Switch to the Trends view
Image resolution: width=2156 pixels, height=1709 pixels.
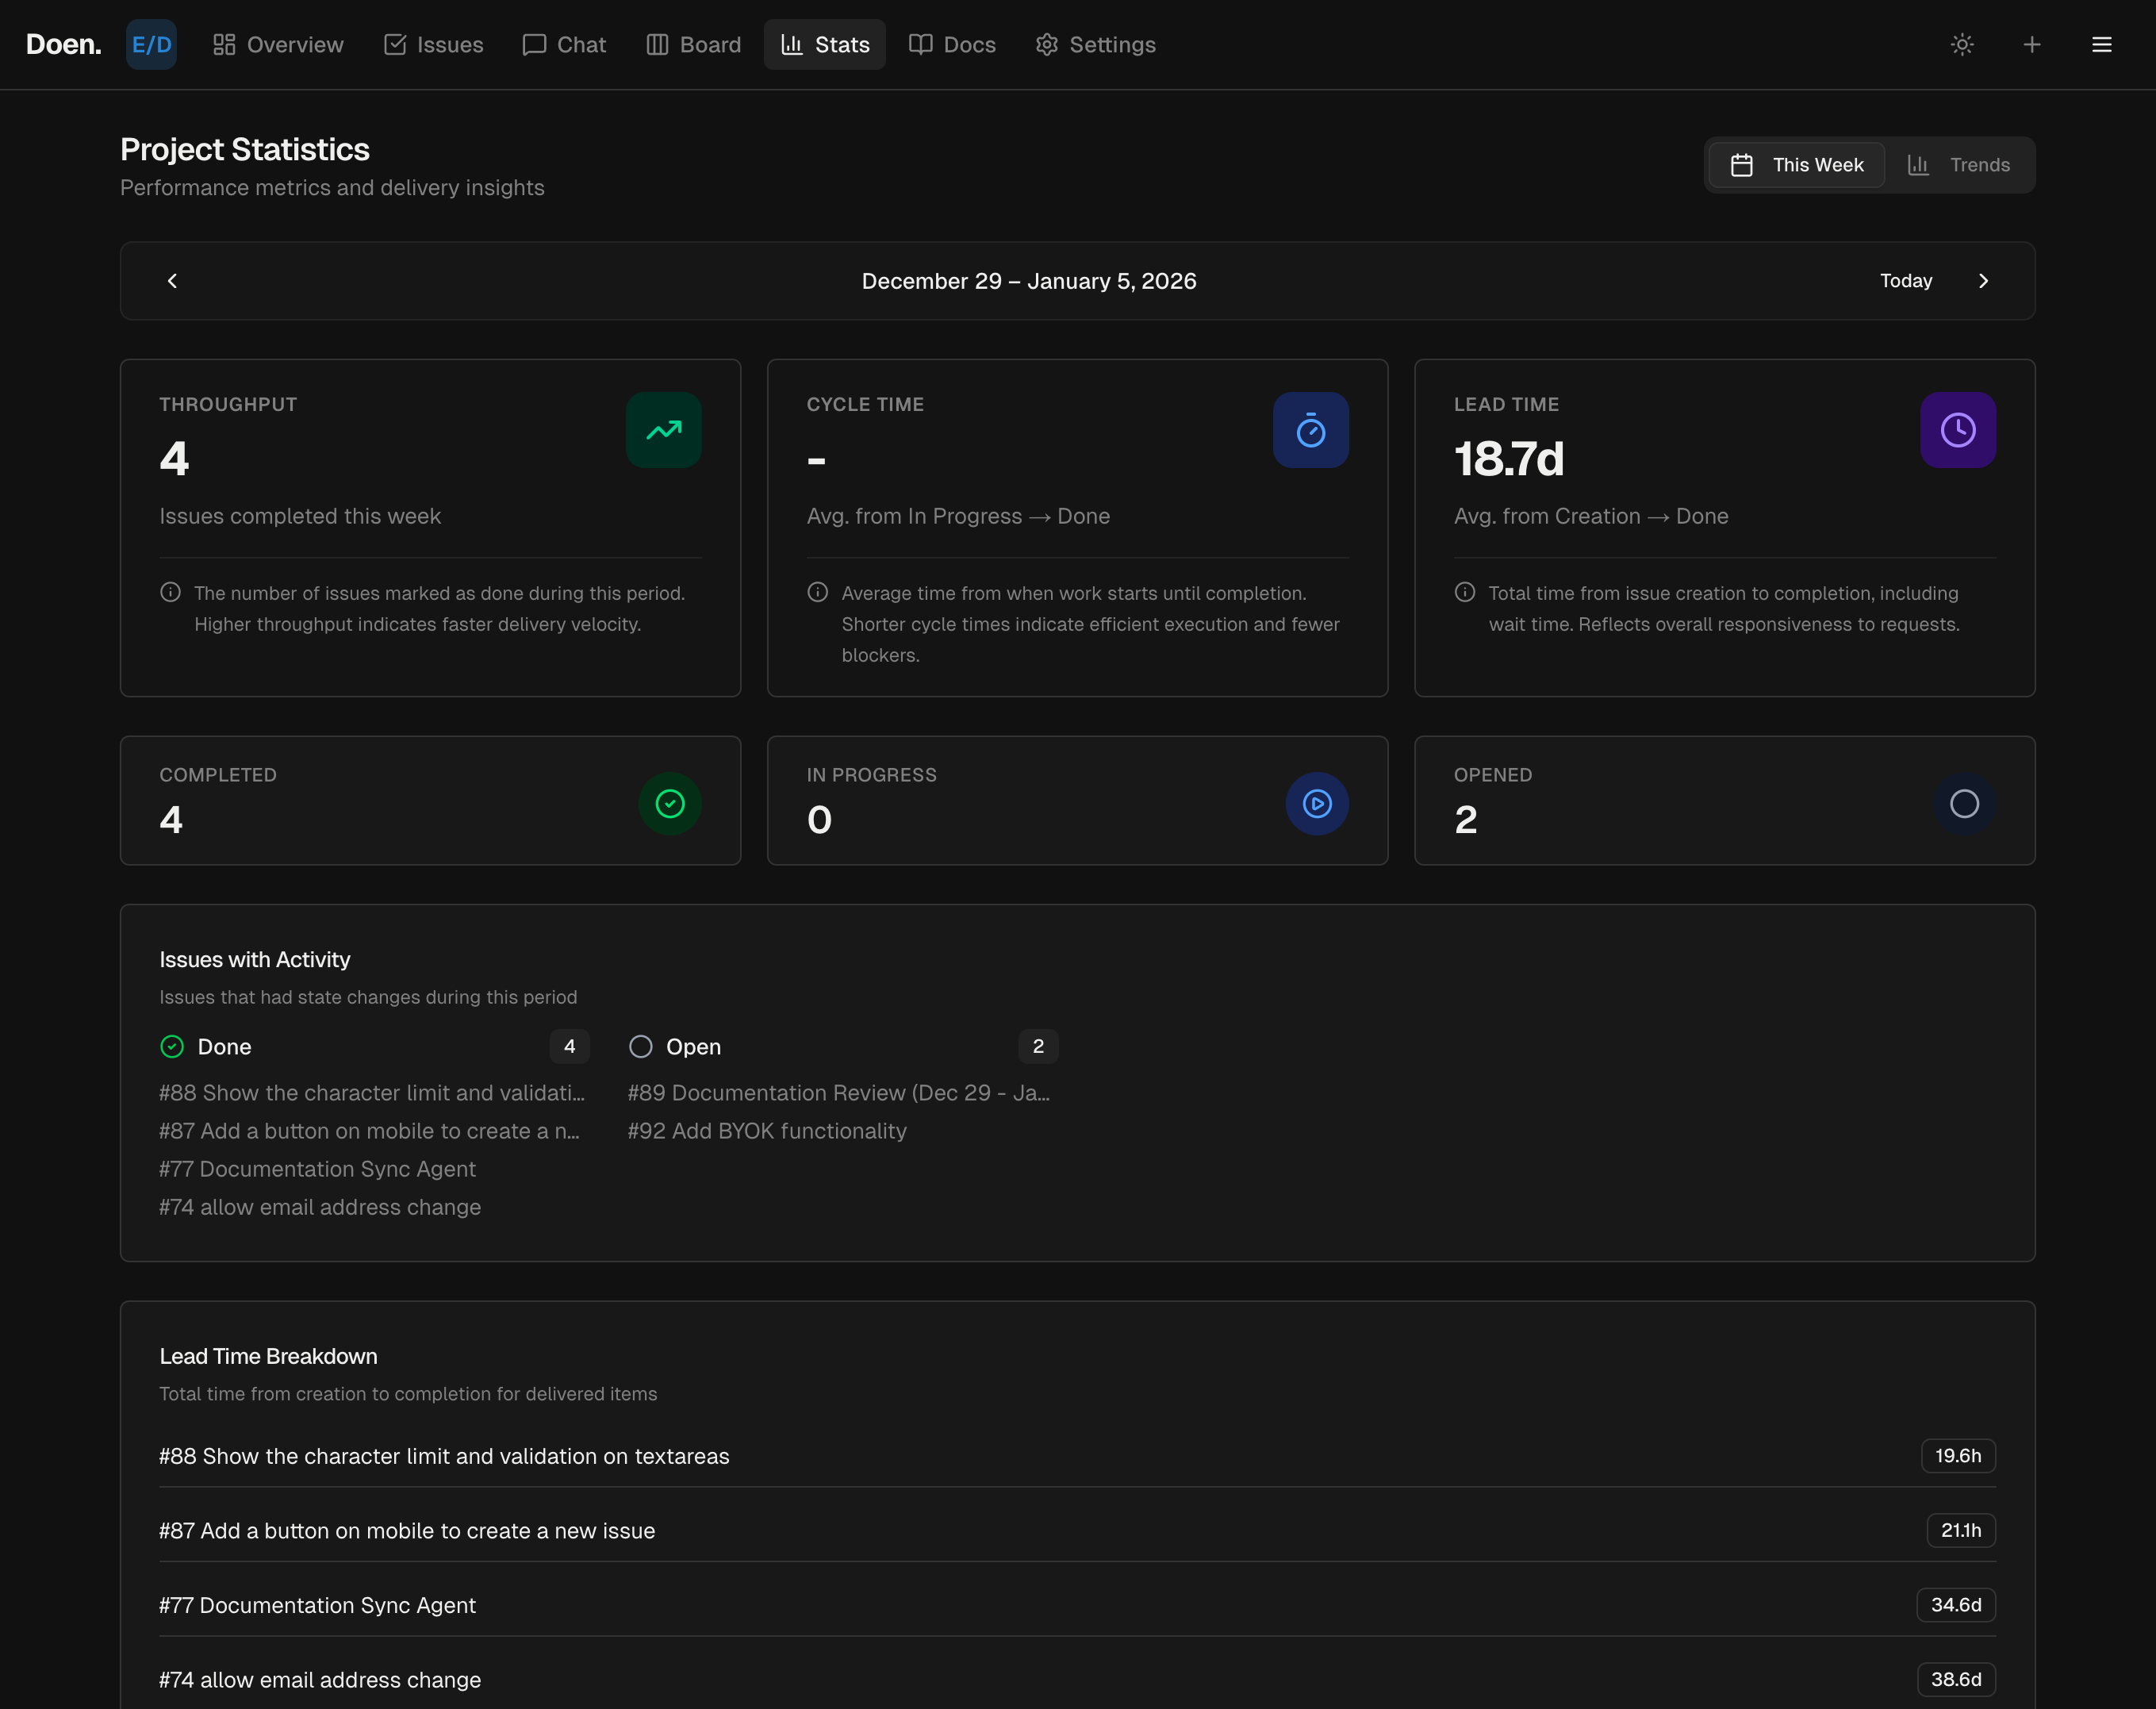(1958, 165)
